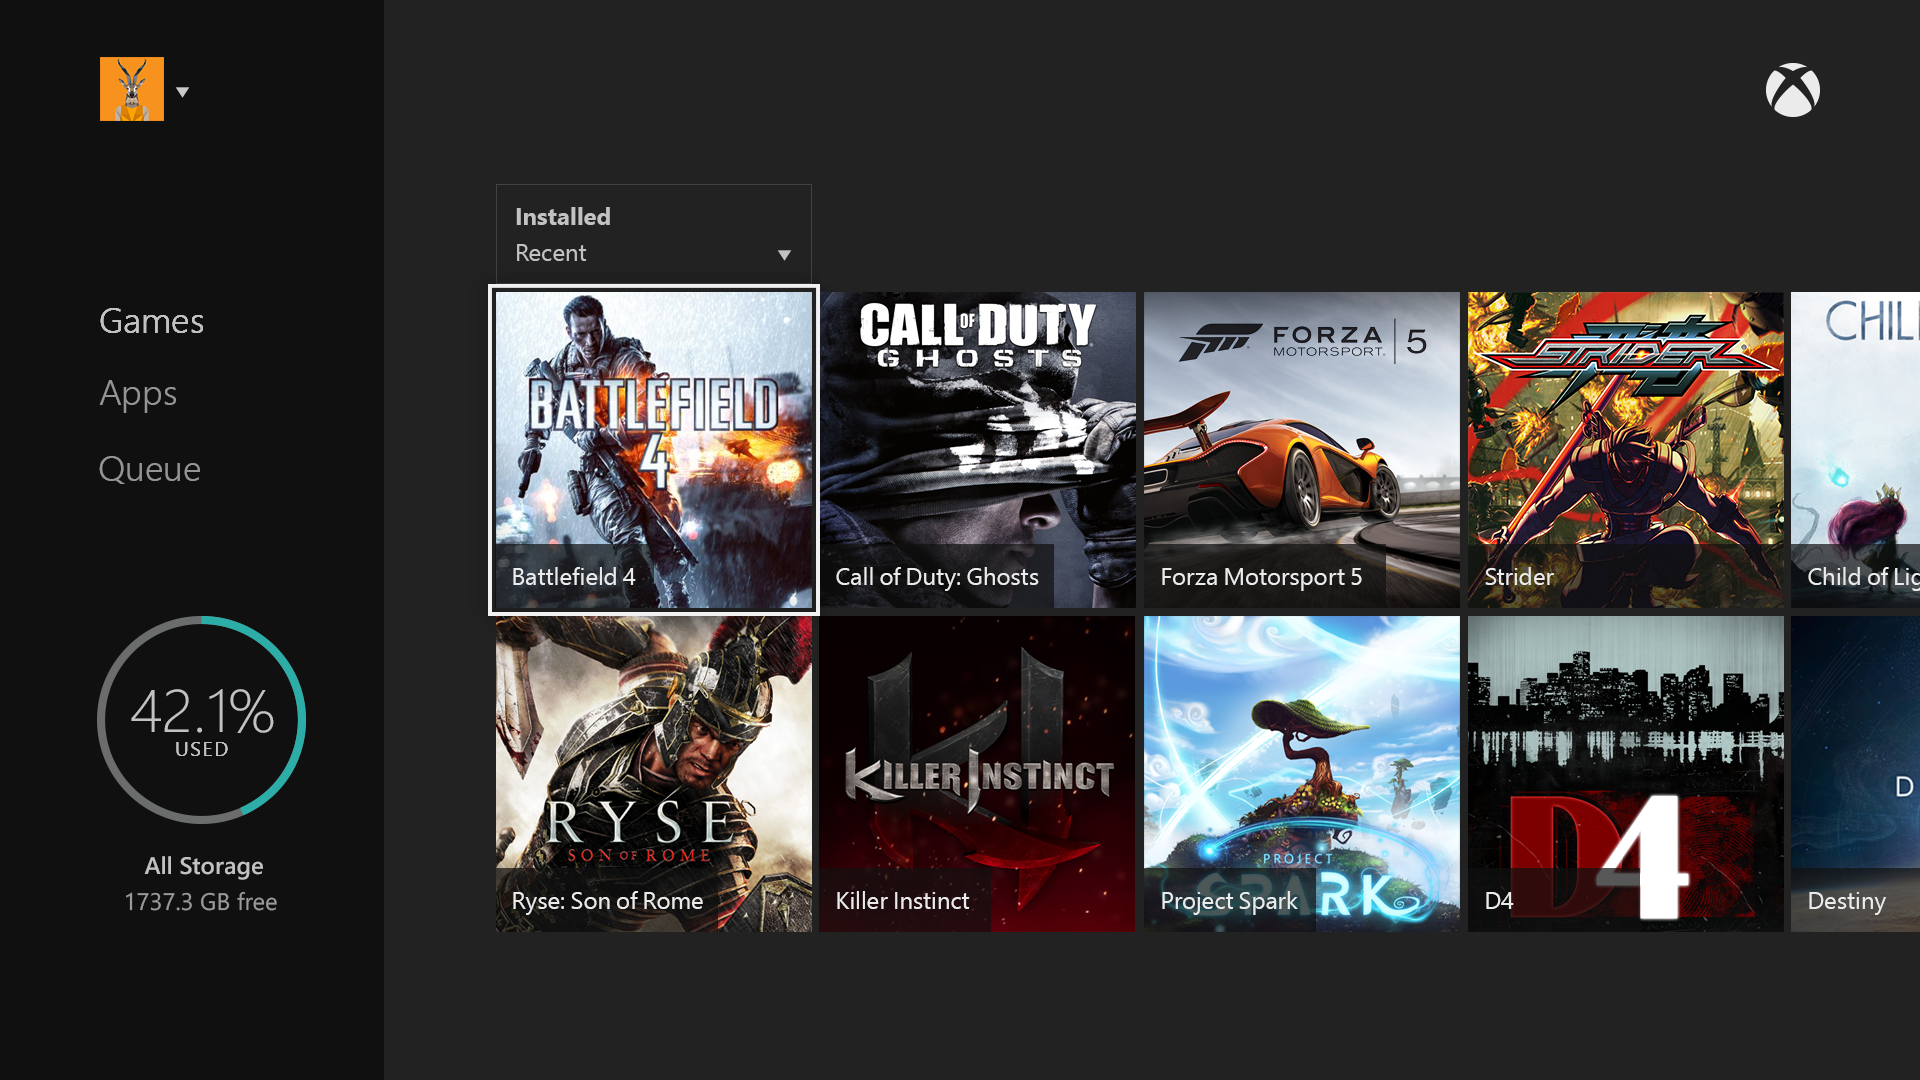Click the All Storage label
The height and width of the screenshot is (1080, 1920).
[x=203, y=866]
